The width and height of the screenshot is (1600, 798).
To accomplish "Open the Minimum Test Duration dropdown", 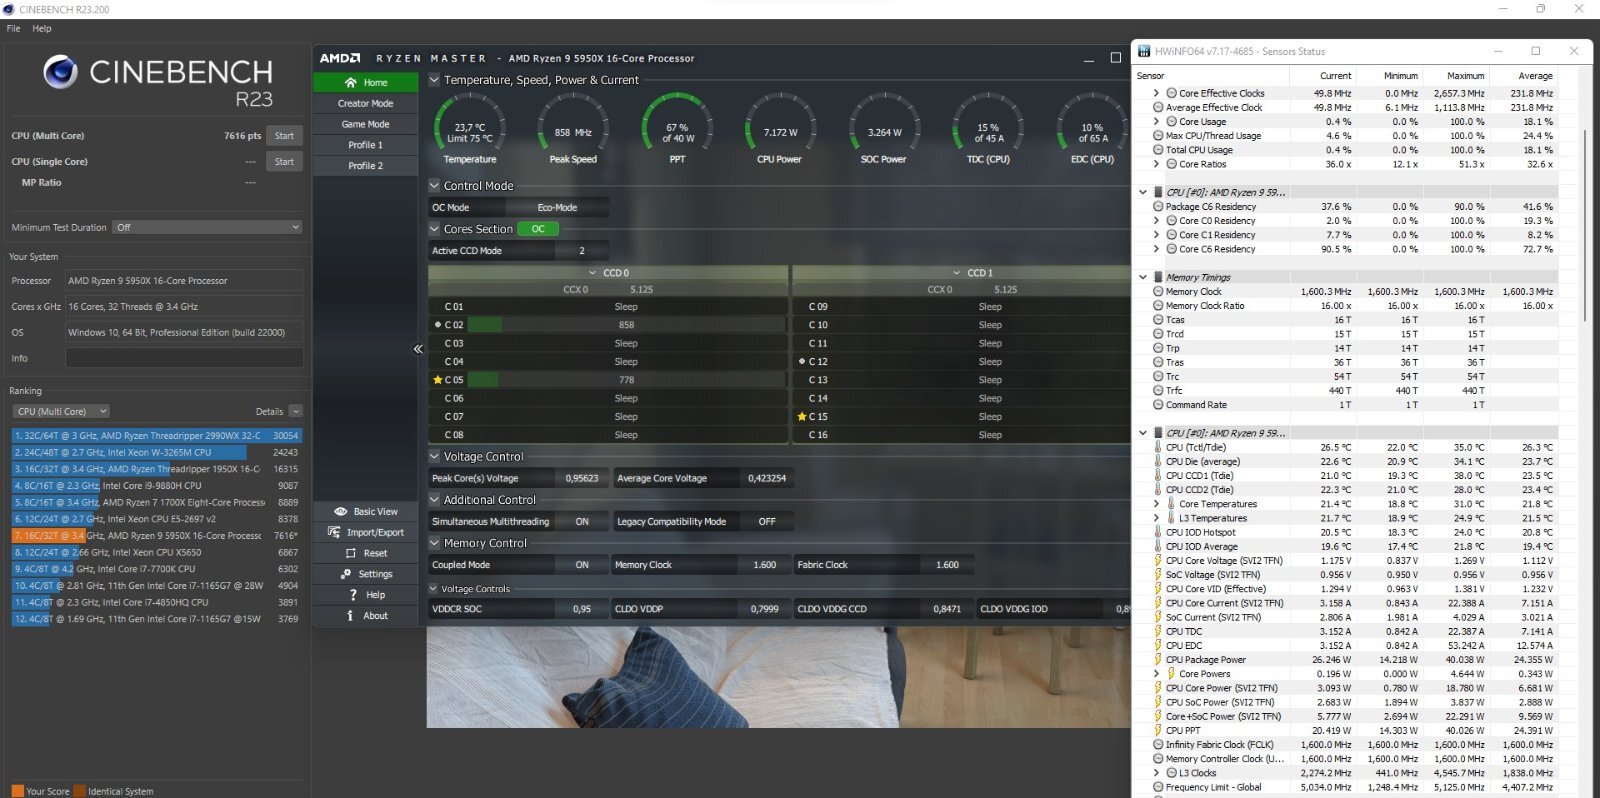I will click(x=207, y=228).
